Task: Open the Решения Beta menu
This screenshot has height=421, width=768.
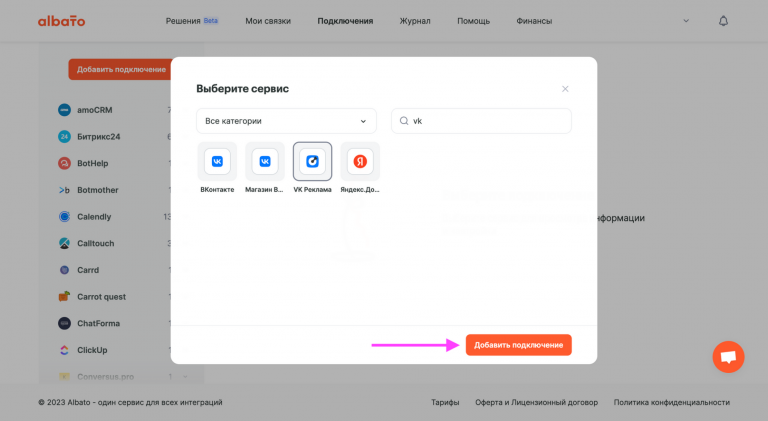Action: tap(192, 21)
